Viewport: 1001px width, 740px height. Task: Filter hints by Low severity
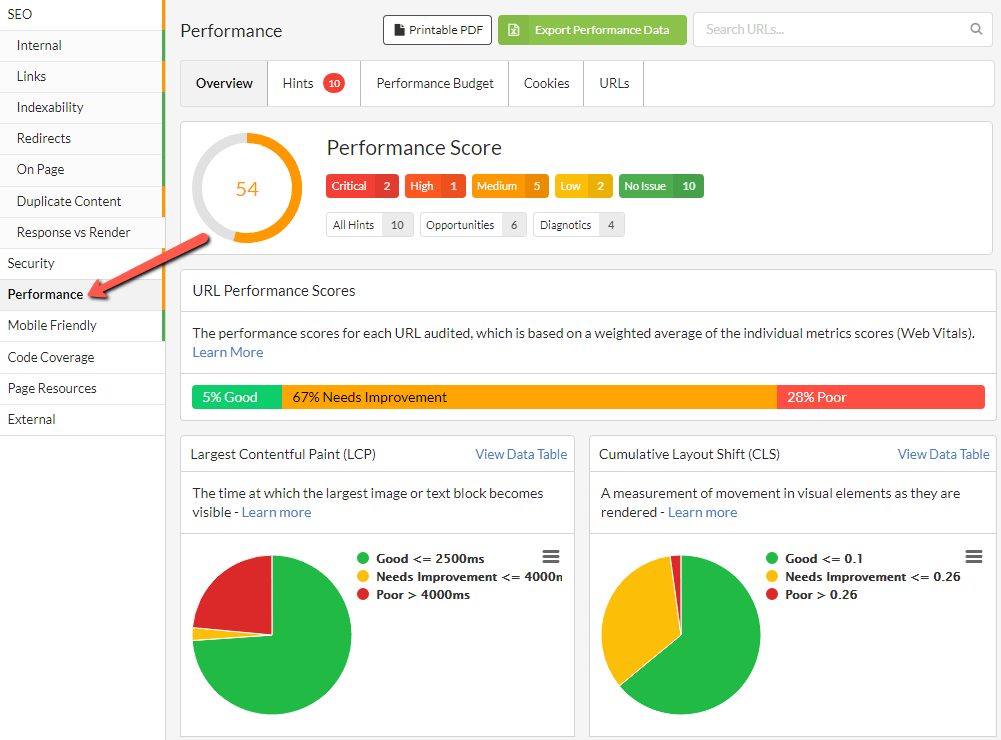point(583,186)
